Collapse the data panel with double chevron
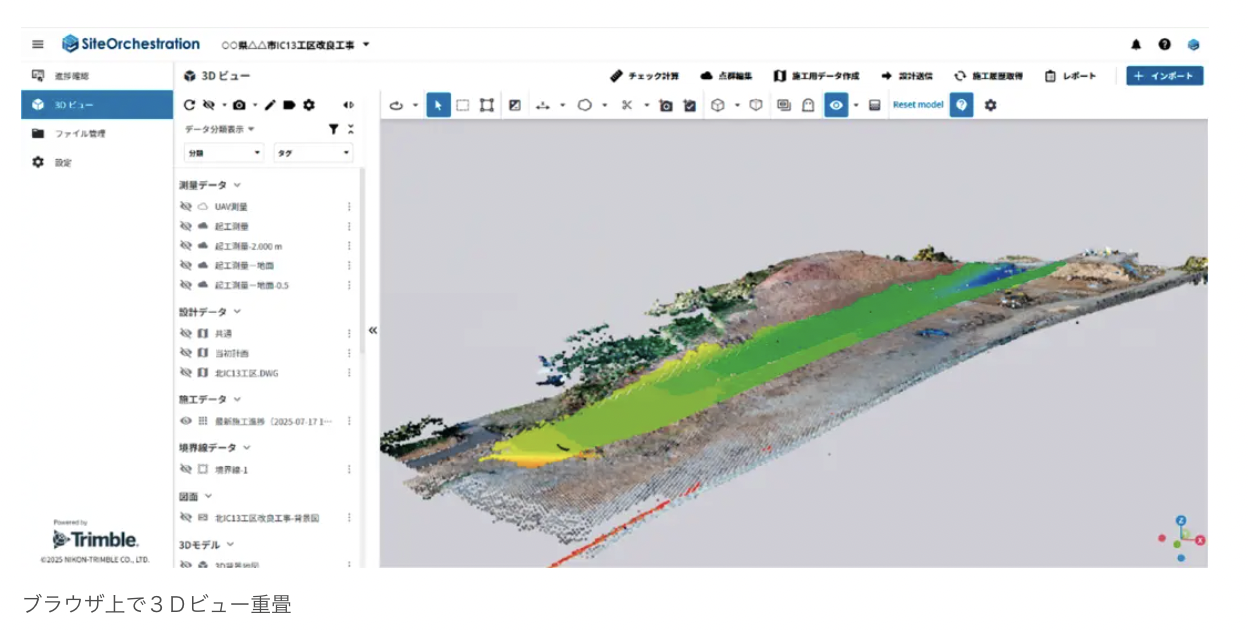1248x630 pixels. [x=373, y=330]
